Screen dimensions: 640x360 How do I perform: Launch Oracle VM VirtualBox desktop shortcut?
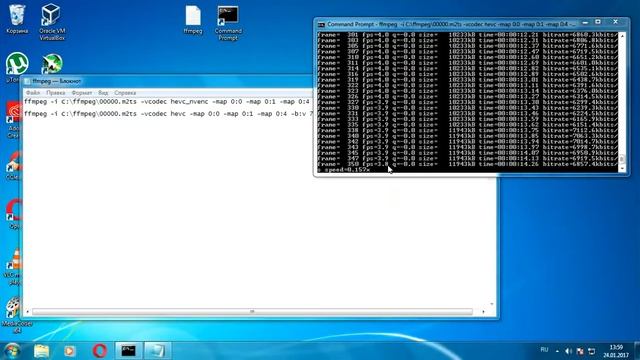tap(52, 22)
